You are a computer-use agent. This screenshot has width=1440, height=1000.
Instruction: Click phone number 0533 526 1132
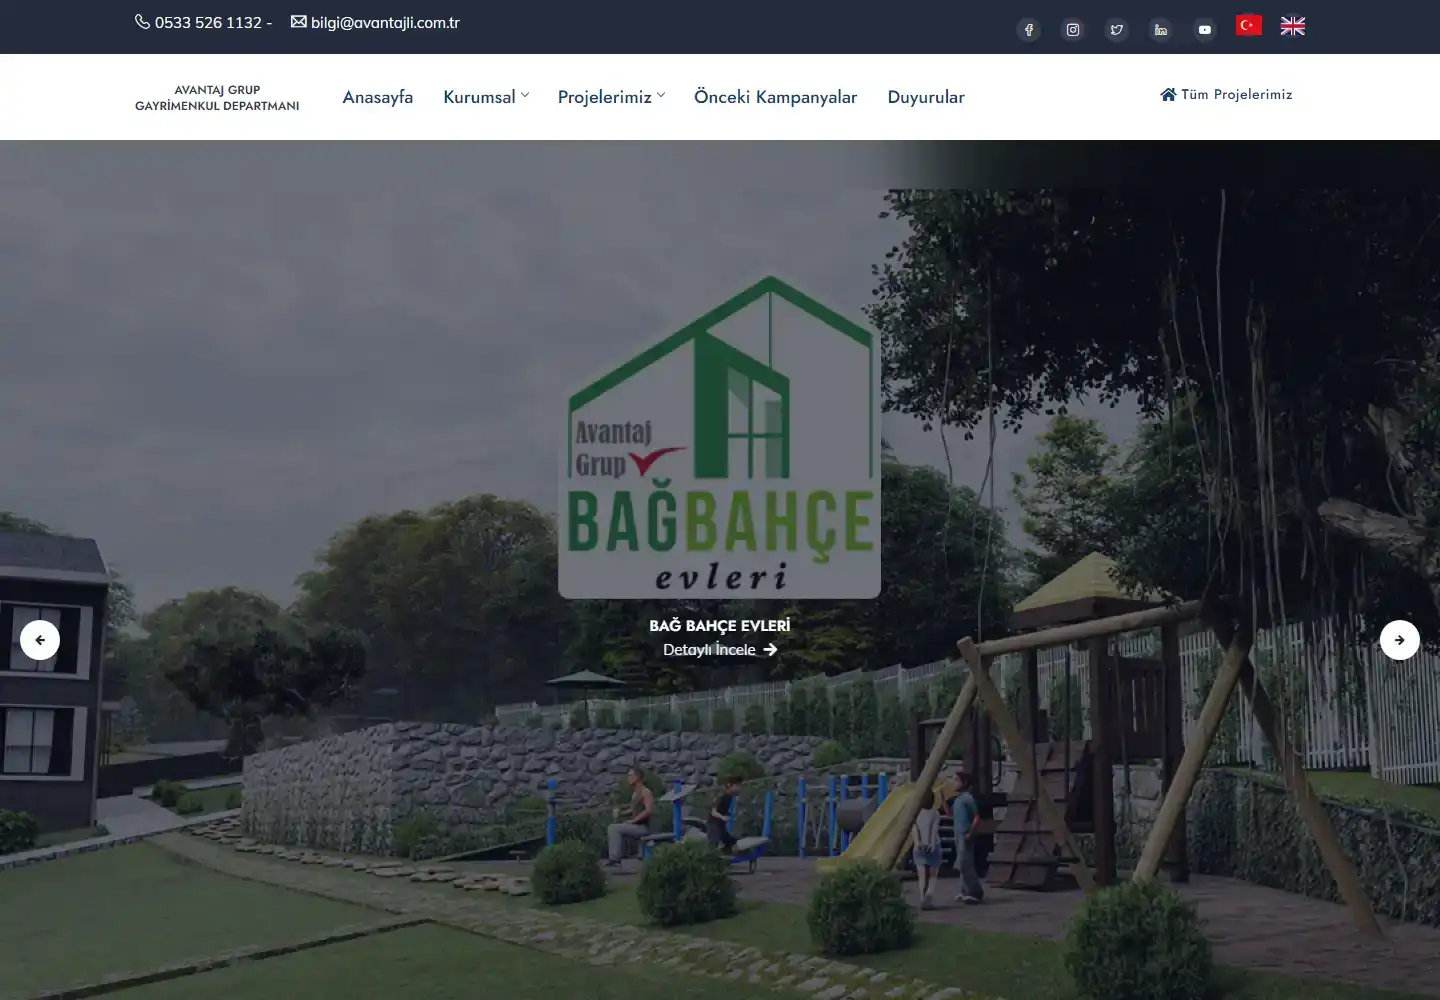click(208, 23)
